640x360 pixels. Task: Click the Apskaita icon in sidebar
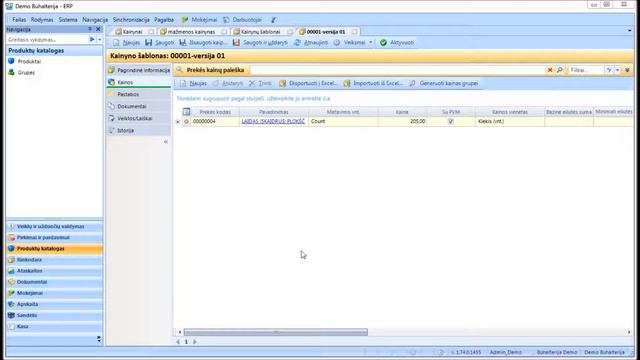coord(11,304)
